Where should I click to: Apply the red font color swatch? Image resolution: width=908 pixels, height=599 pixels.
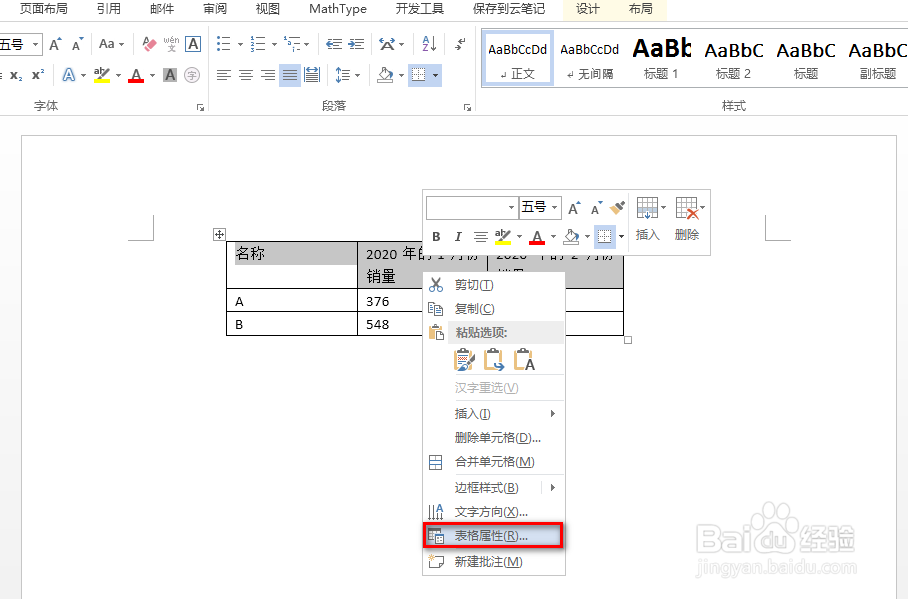136,76
